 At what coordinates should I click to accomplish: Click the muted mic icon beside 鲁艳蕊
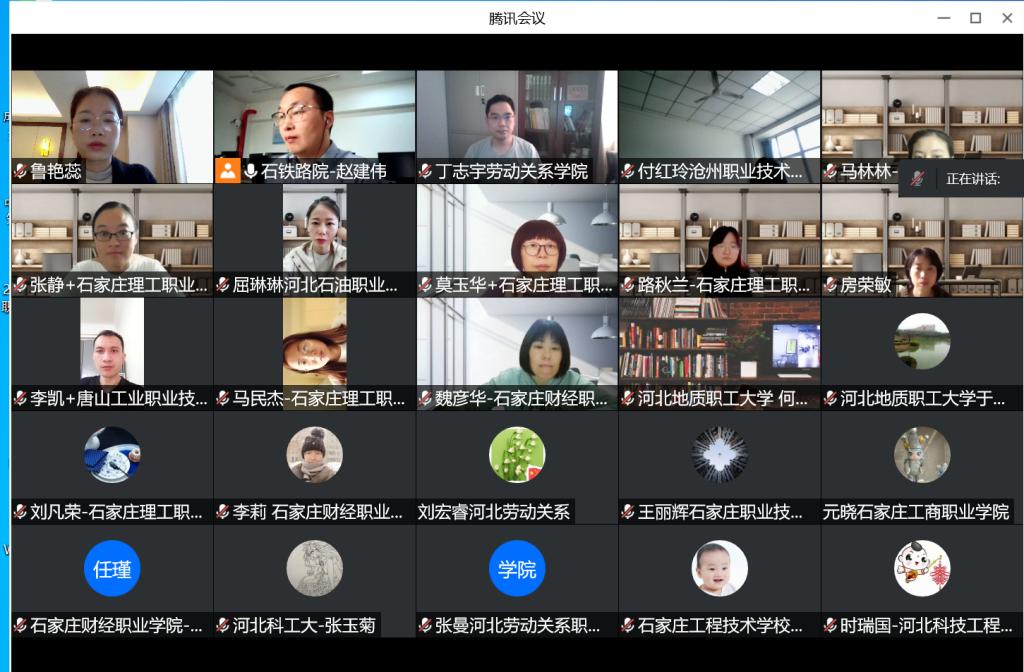coord(20,171)
